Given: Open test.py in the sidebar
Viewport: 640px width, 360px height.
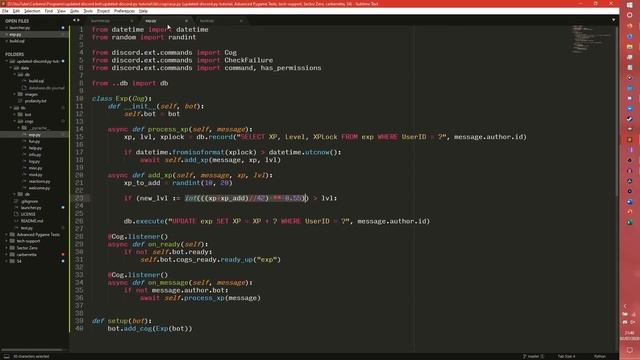Looking at the screenshot, I should 27,228.
